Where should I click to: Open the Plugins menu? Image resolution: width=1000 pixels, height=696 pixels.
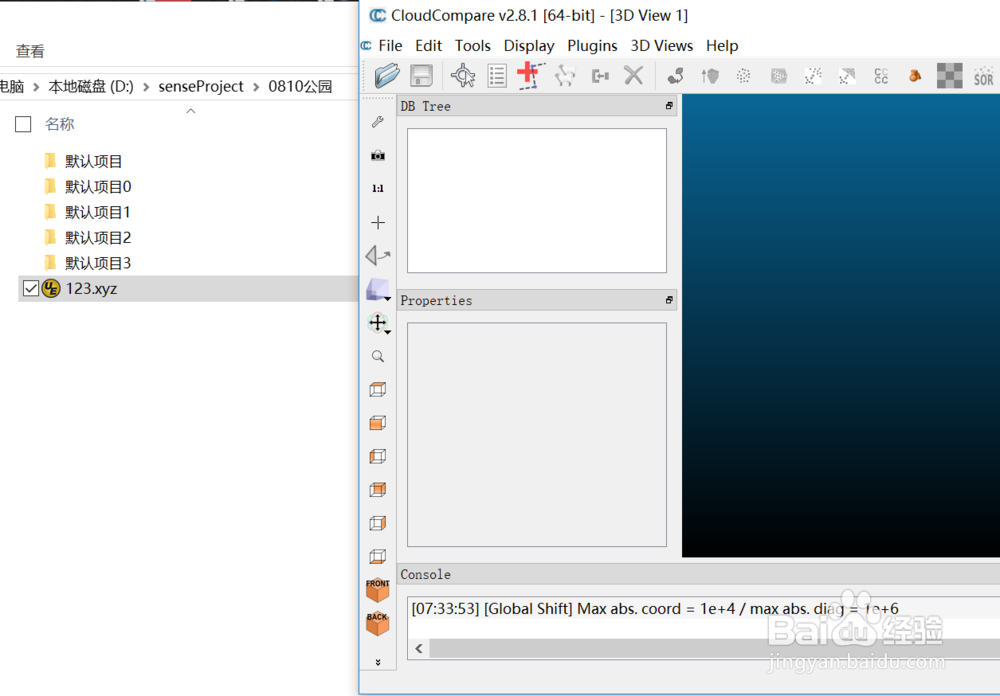[592, 46]
